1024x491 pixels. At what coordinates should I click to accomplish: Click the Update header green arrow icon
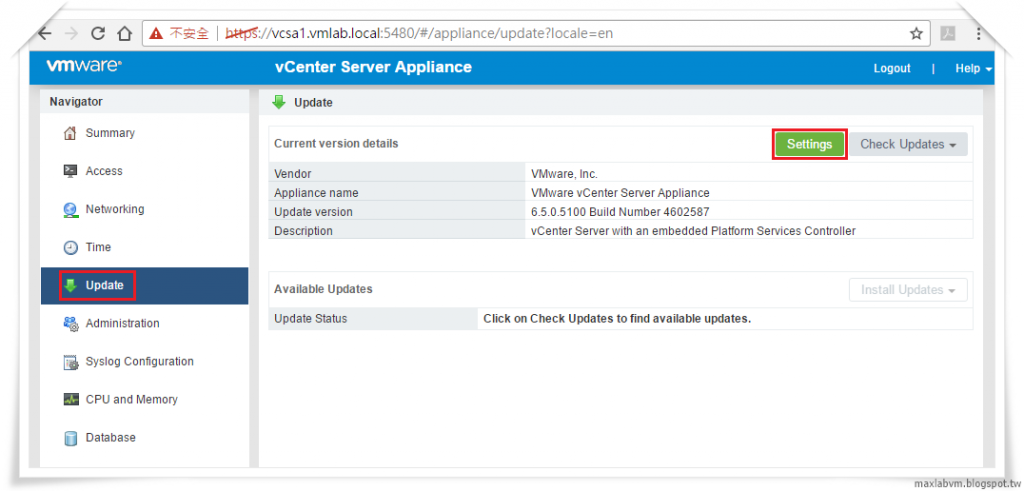coord(279,103)
